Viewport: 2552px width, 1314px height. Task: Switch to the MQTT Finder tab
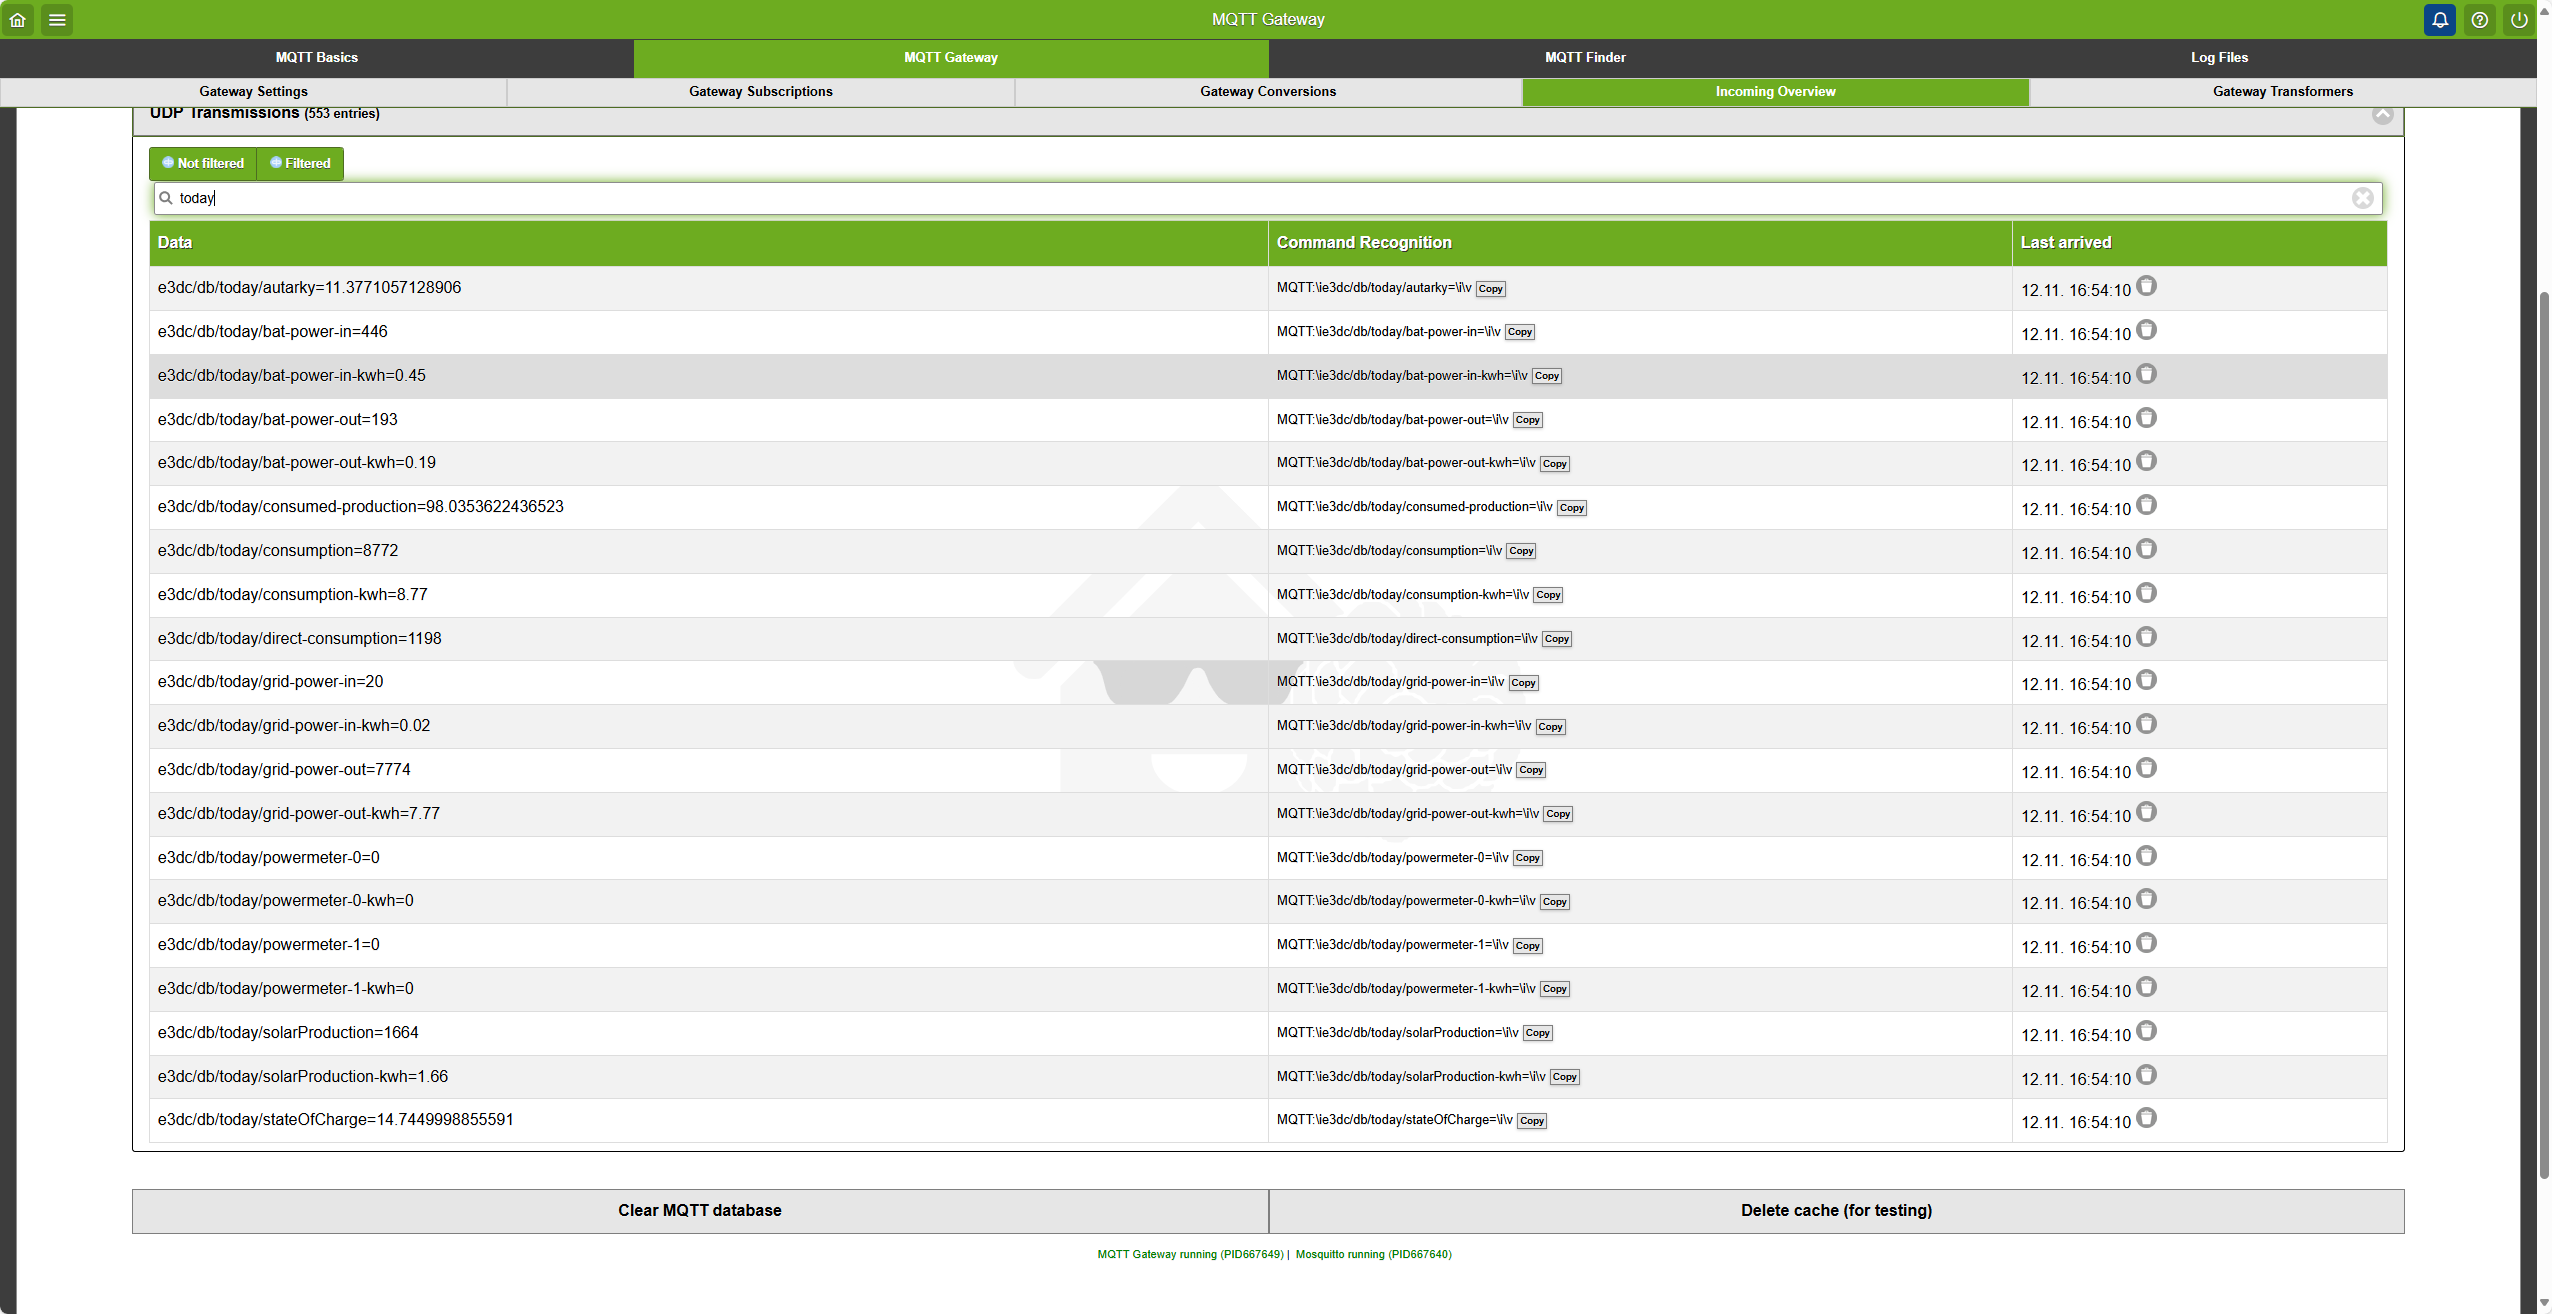1585,57
